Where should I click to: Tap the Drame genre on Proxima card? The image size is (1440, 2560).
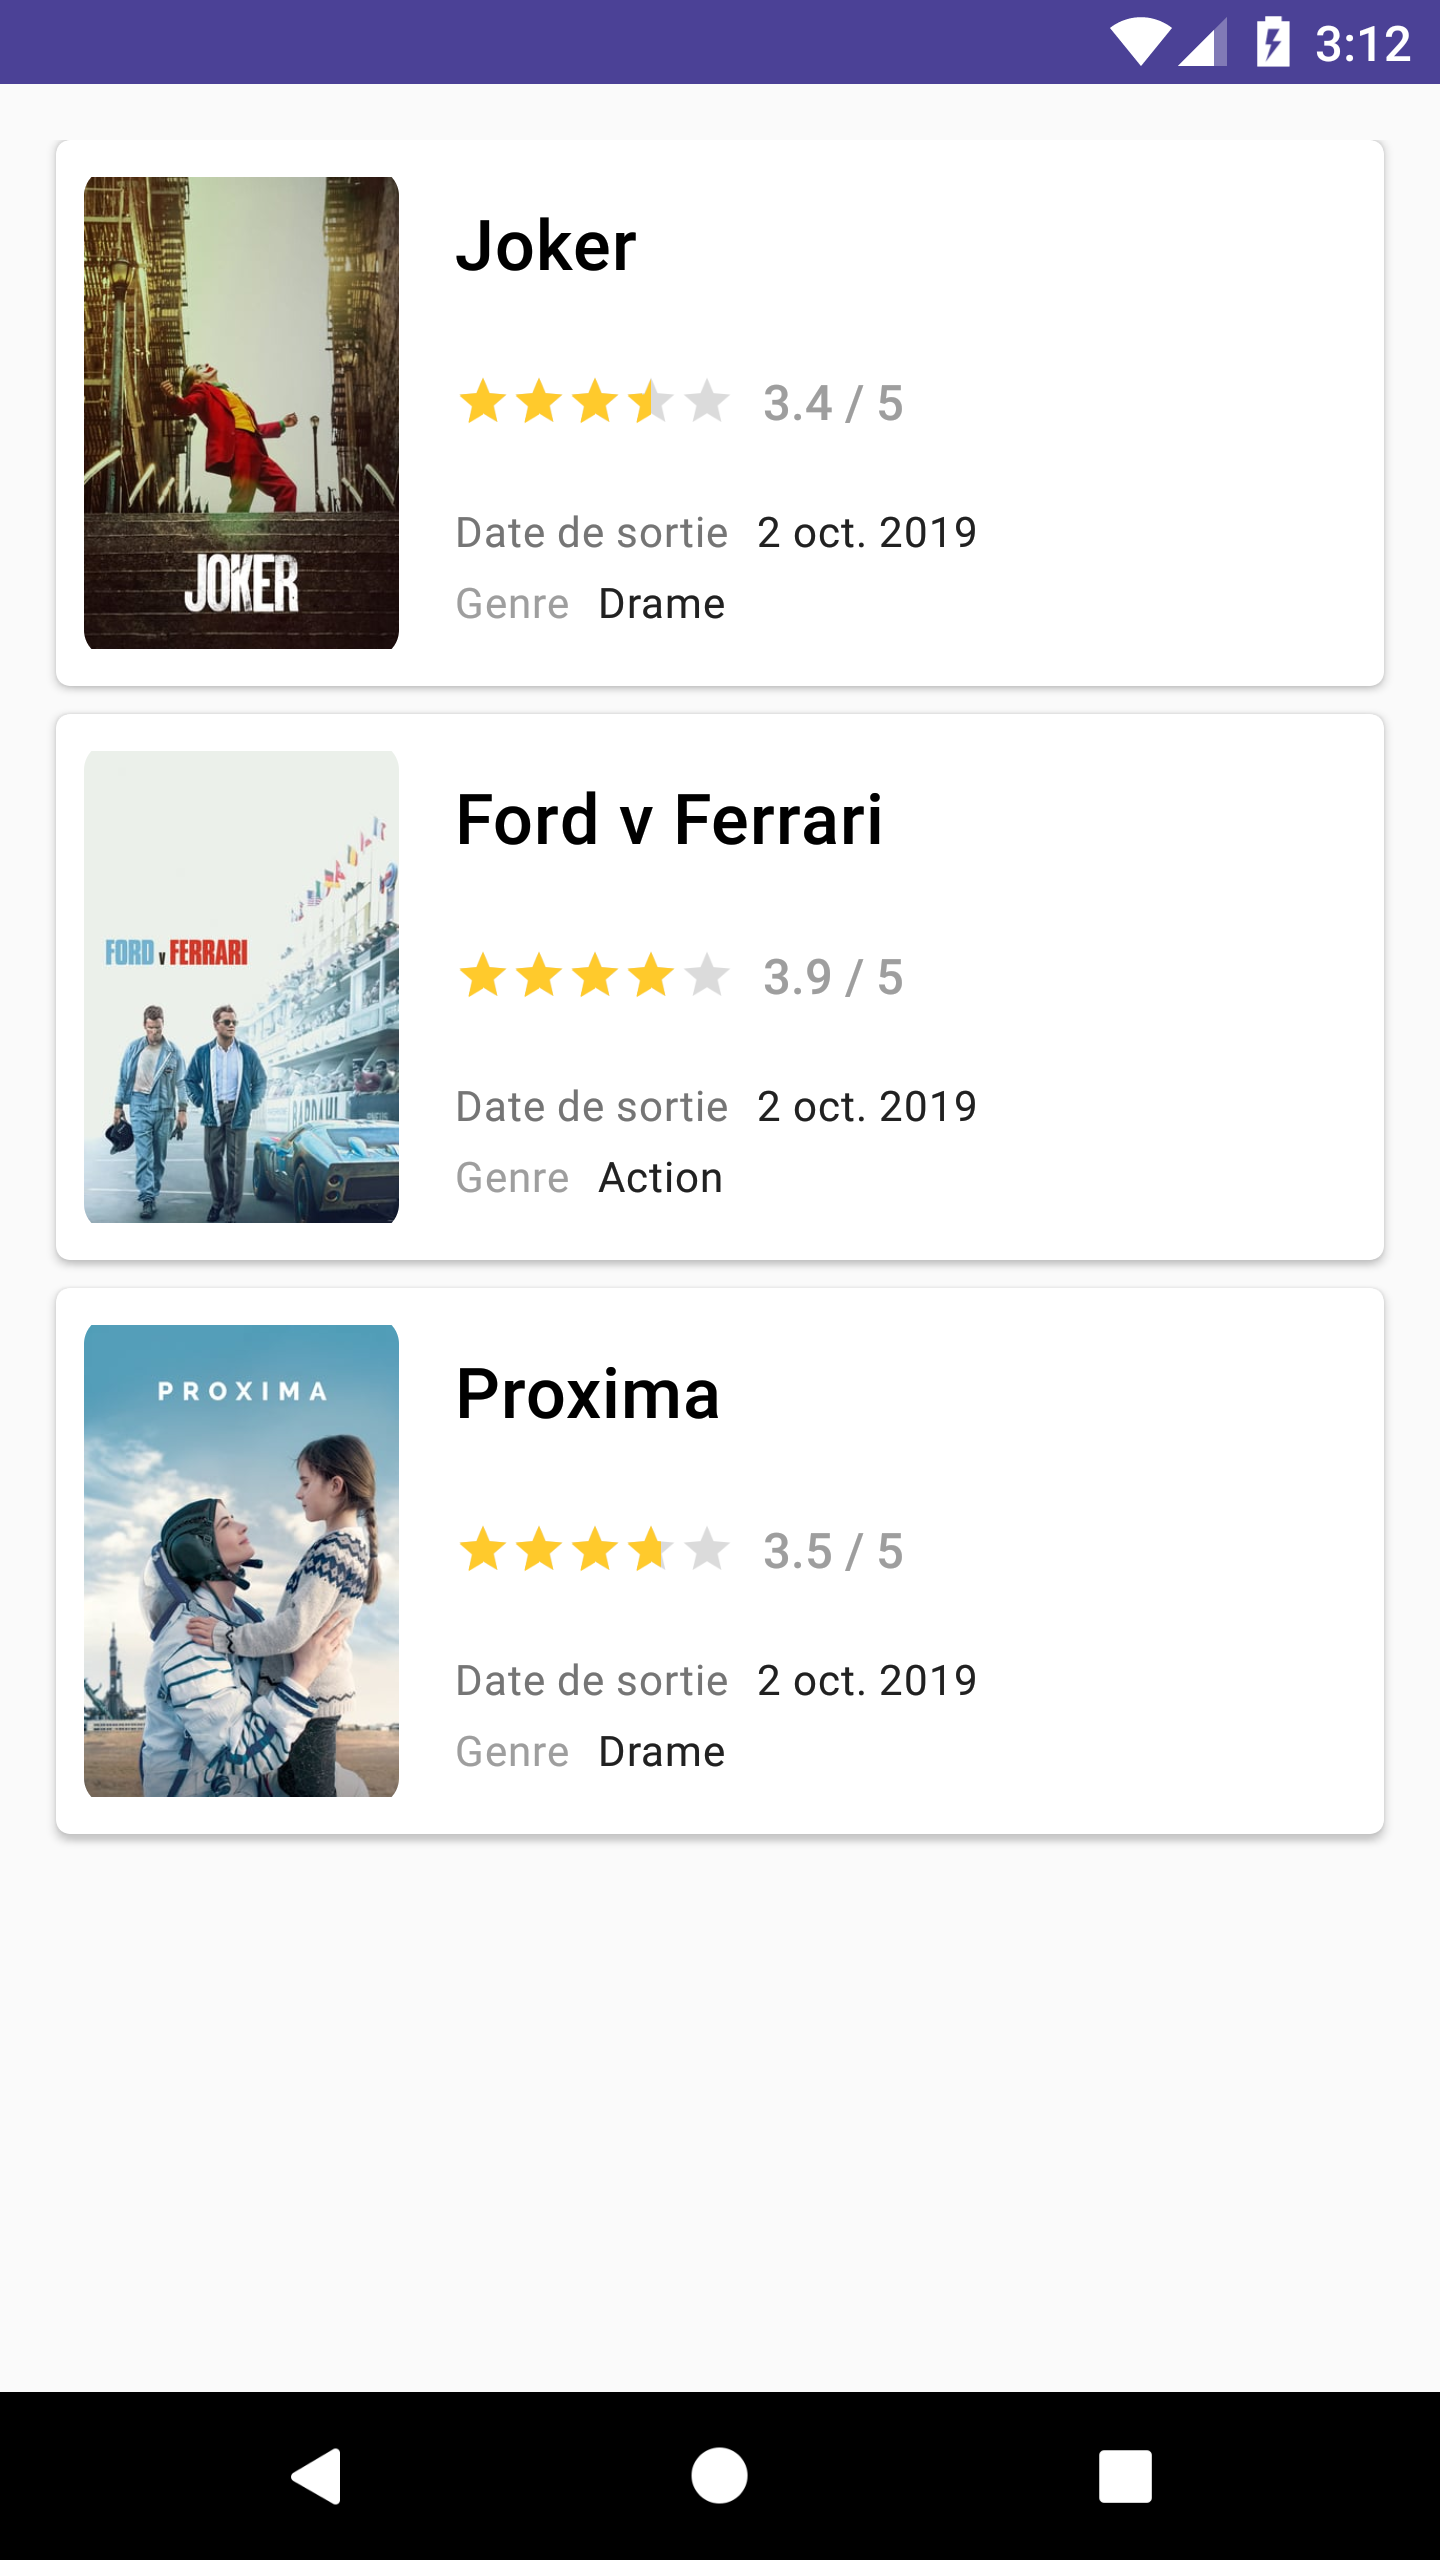[661, 1752]
